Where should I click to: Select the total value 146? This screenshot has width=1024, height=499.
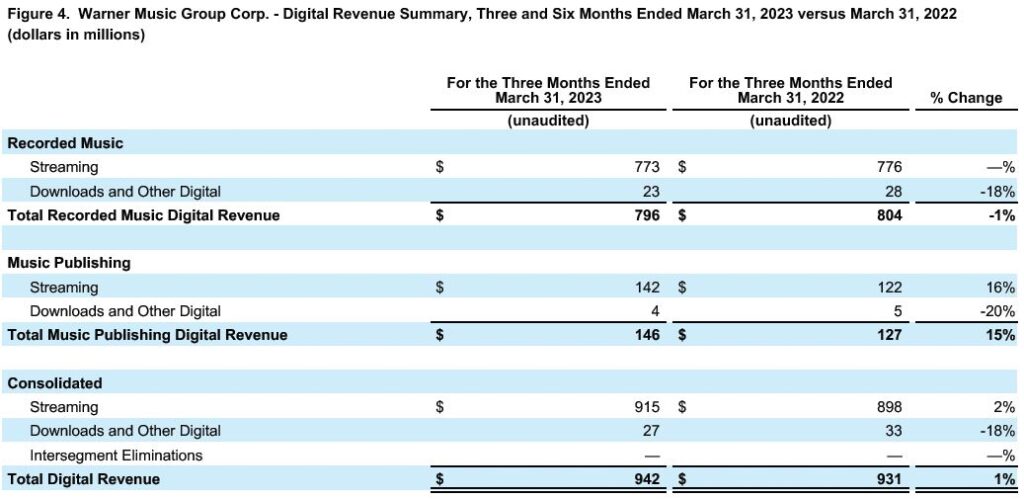[647, 336]
